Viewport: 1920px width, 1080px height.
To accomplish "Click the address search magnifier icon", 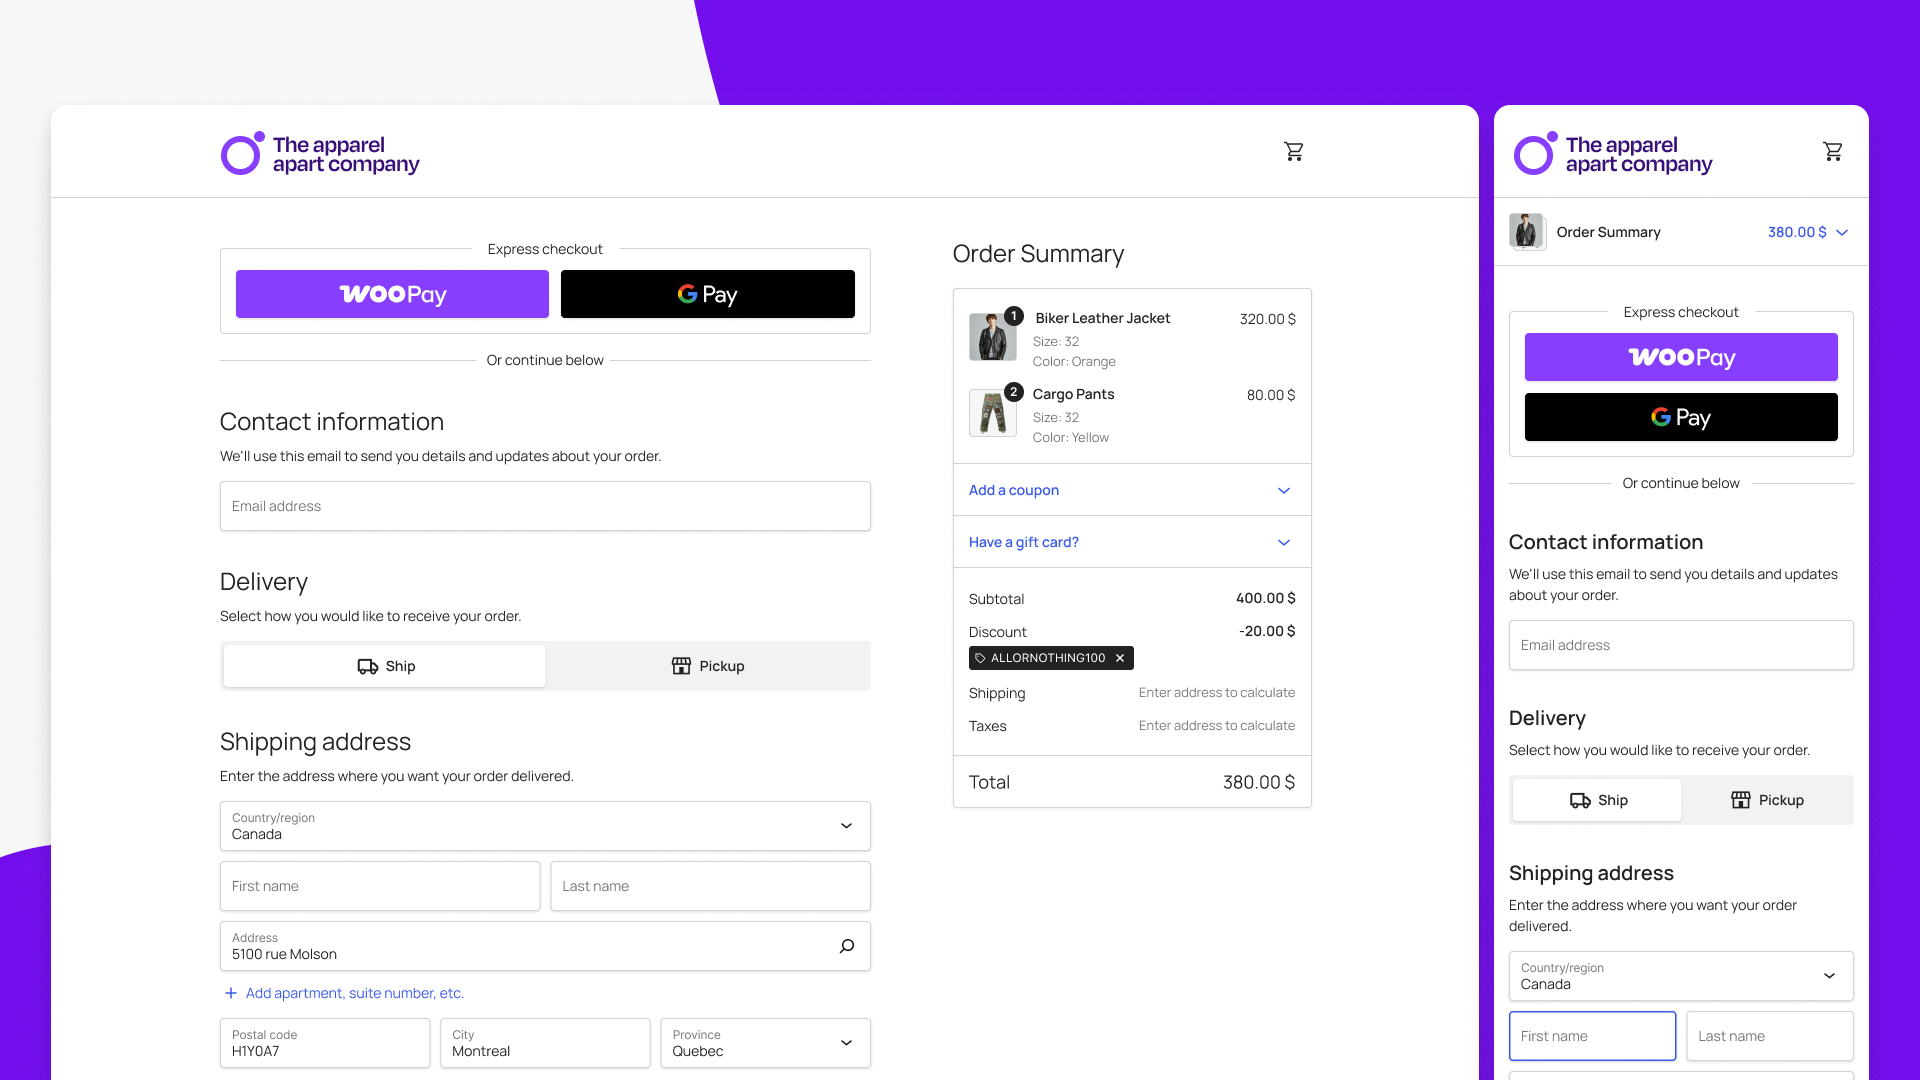I will (x=847, y=946).
